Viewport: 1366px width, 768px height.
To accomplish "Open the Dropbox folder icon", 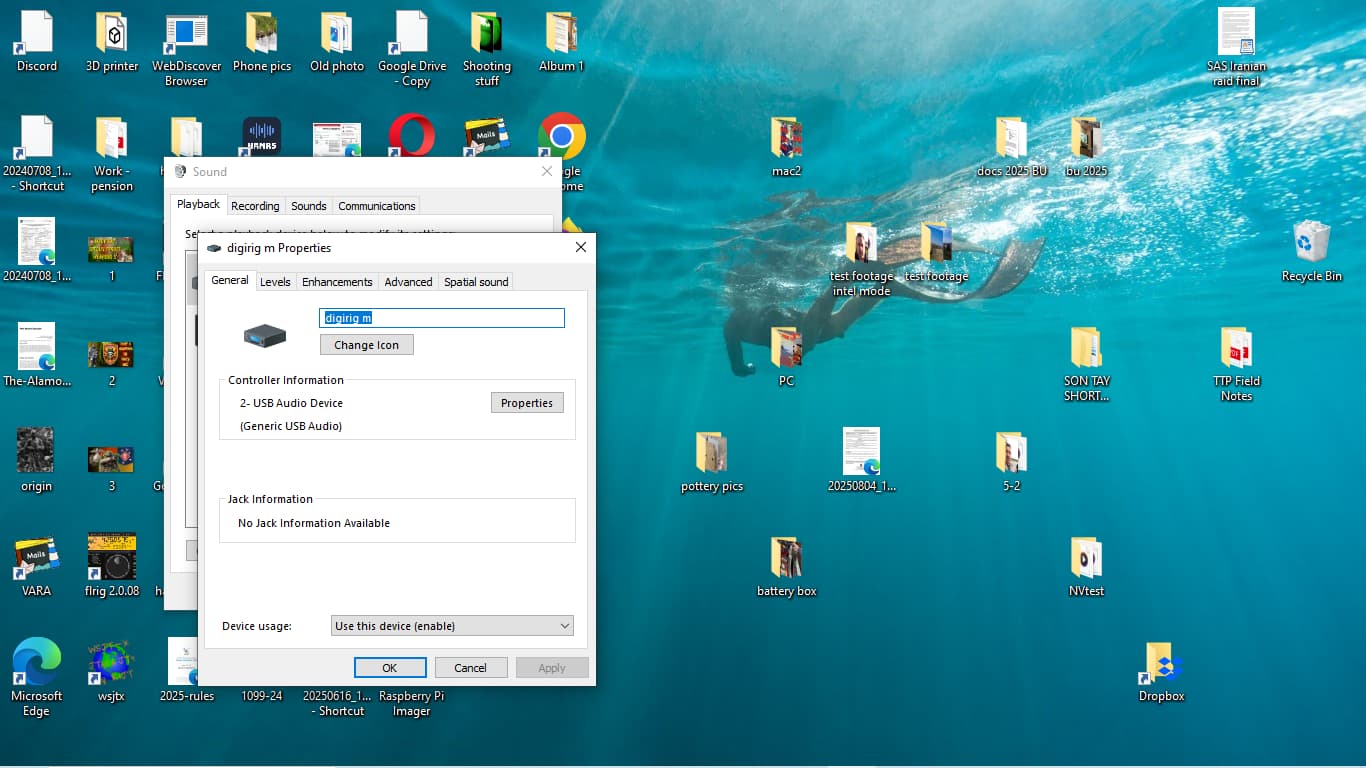I will pos(1161,663).
